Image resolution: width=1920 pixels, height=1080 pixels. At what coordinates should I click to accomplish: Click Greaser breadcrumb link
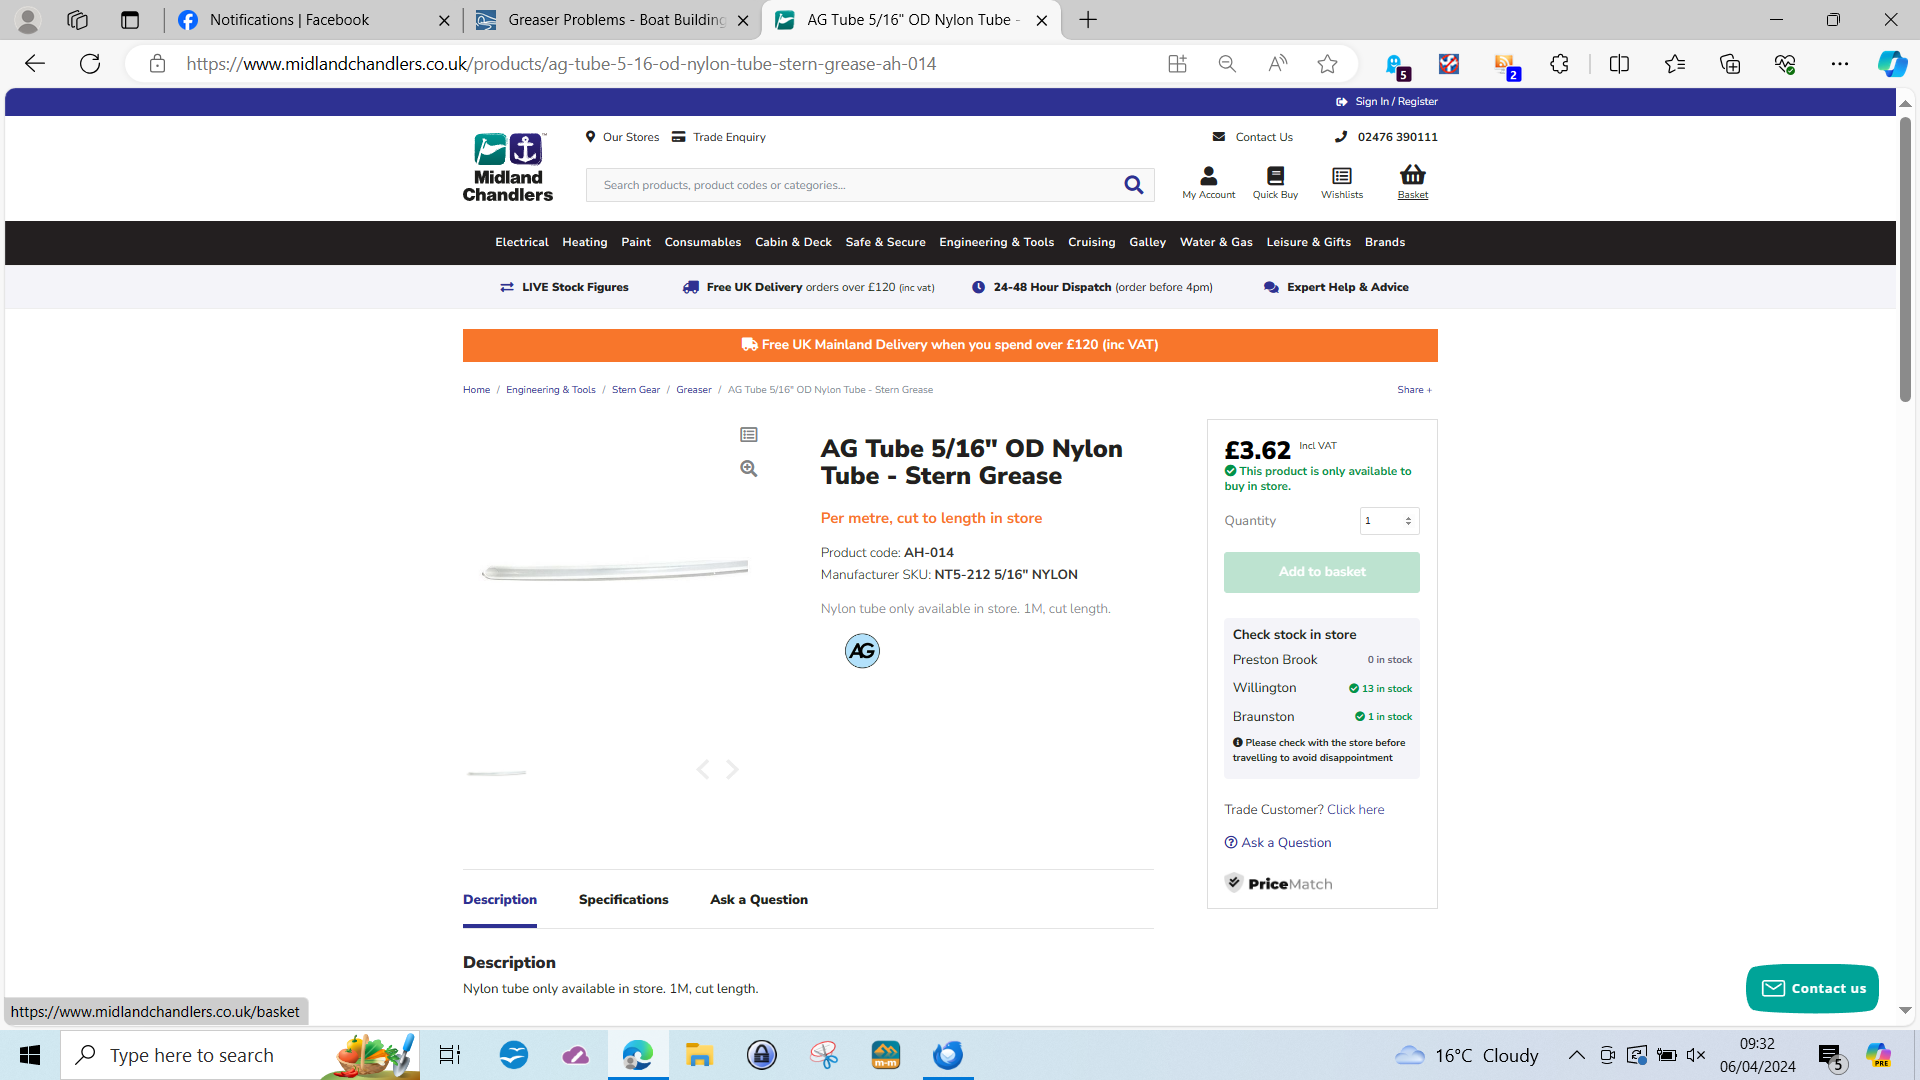(x=693, y=390)
